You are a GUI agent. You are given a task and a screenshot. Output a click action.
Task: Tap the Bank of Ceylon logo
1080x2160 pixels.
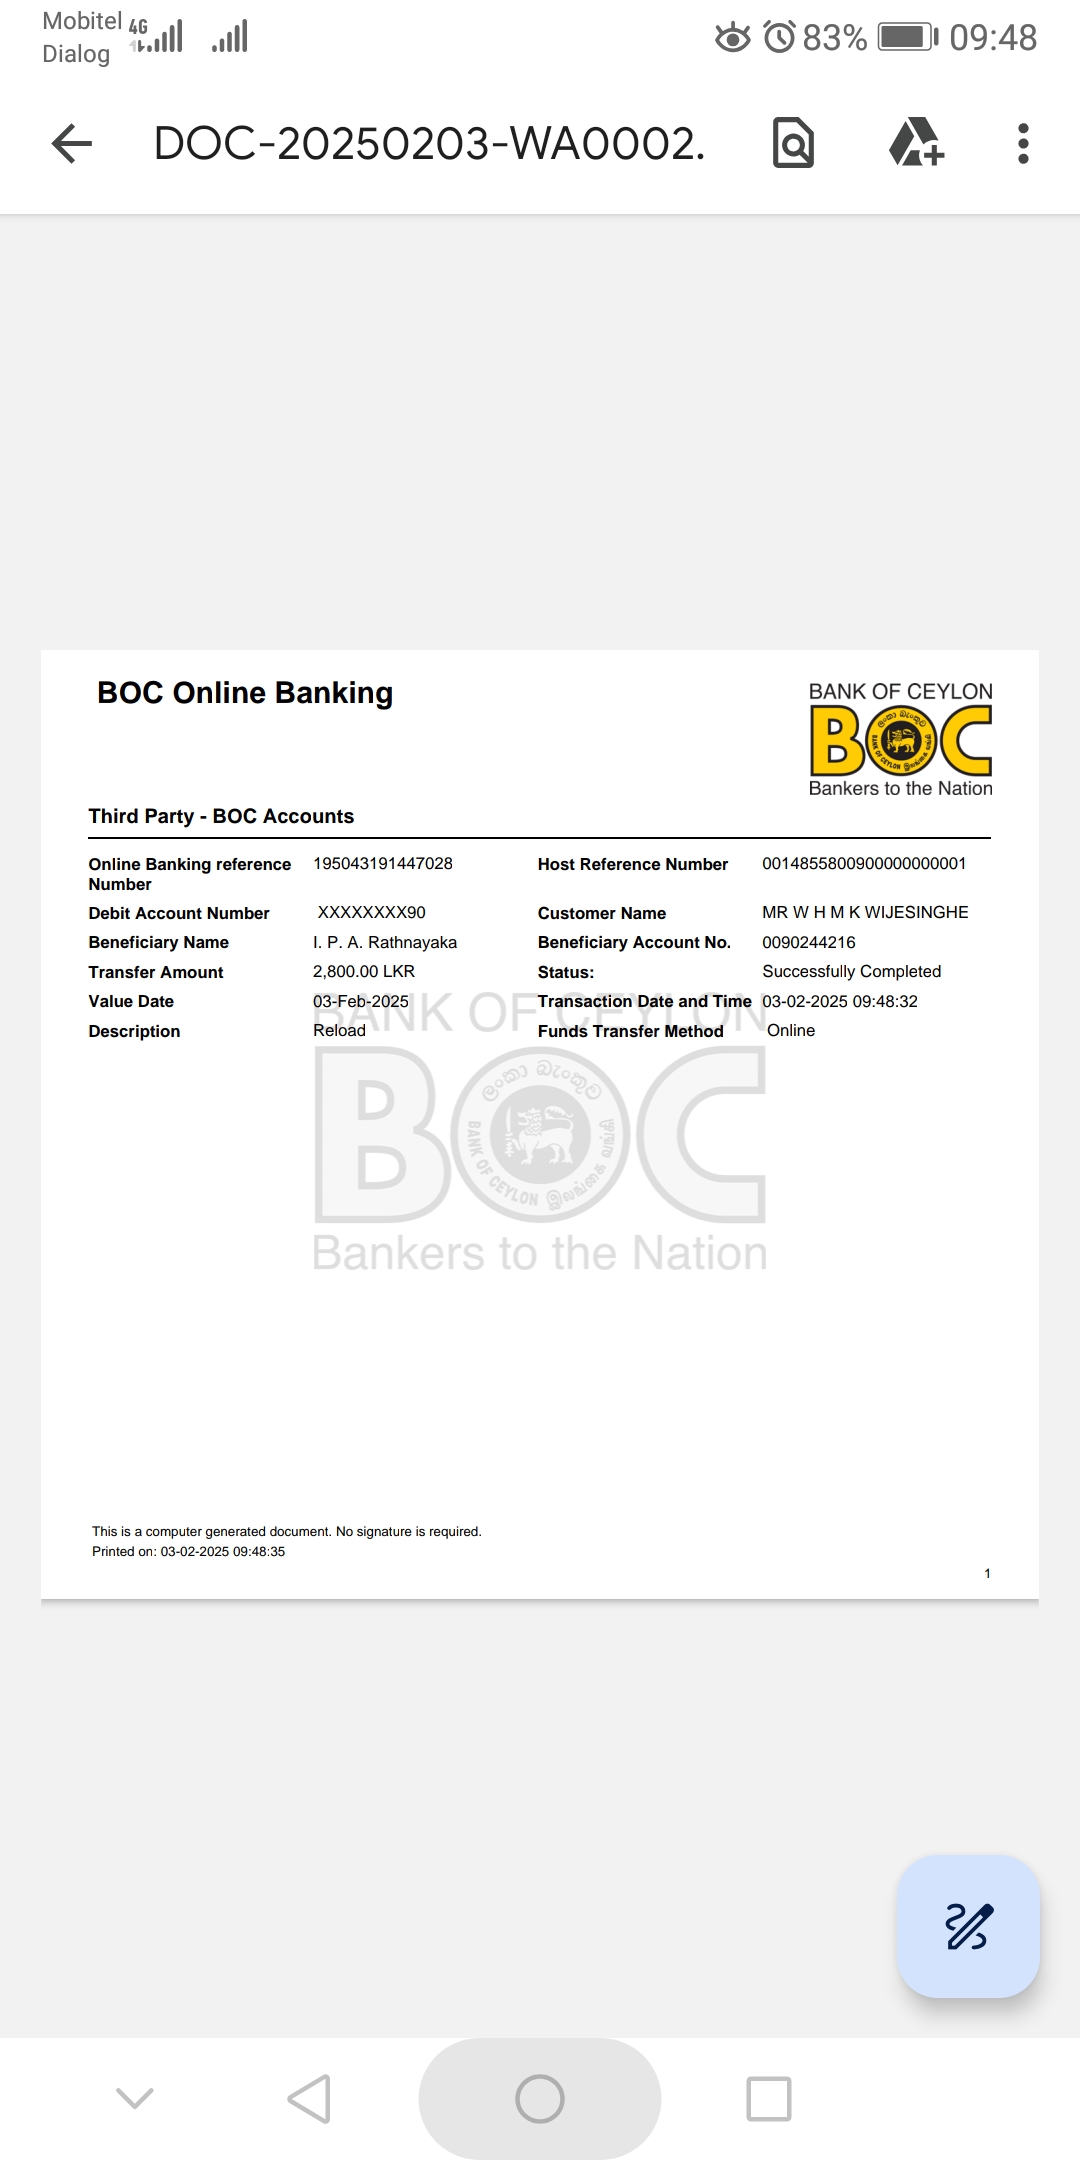click(900, 740)
